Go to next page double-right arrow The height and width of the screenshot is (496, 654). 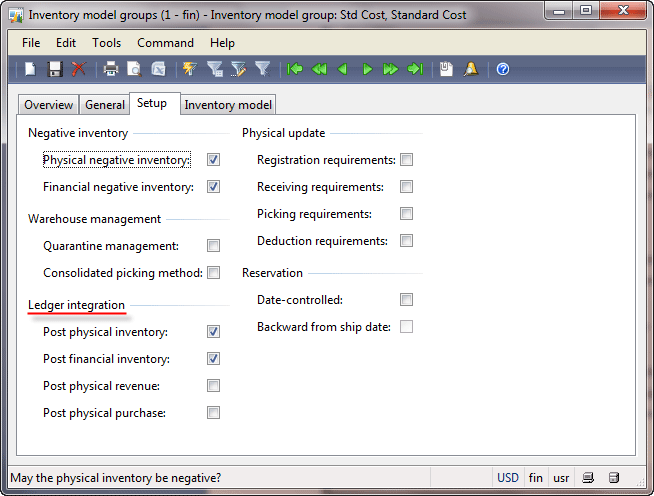point(390,69)
